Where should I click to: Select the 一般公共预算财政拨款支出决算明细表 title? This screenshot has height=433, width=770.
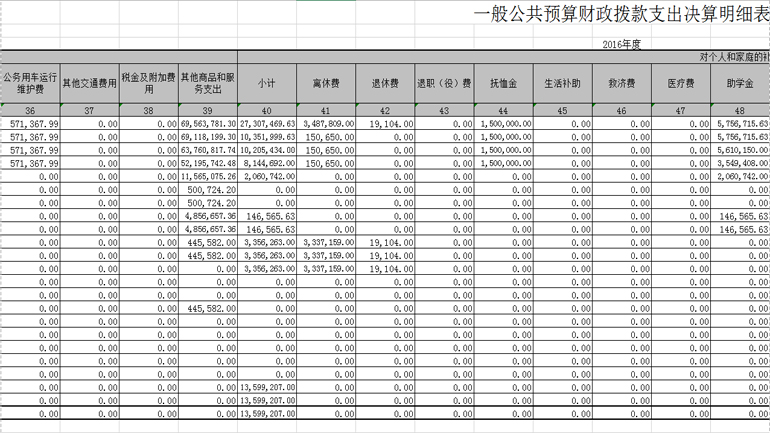622,15
